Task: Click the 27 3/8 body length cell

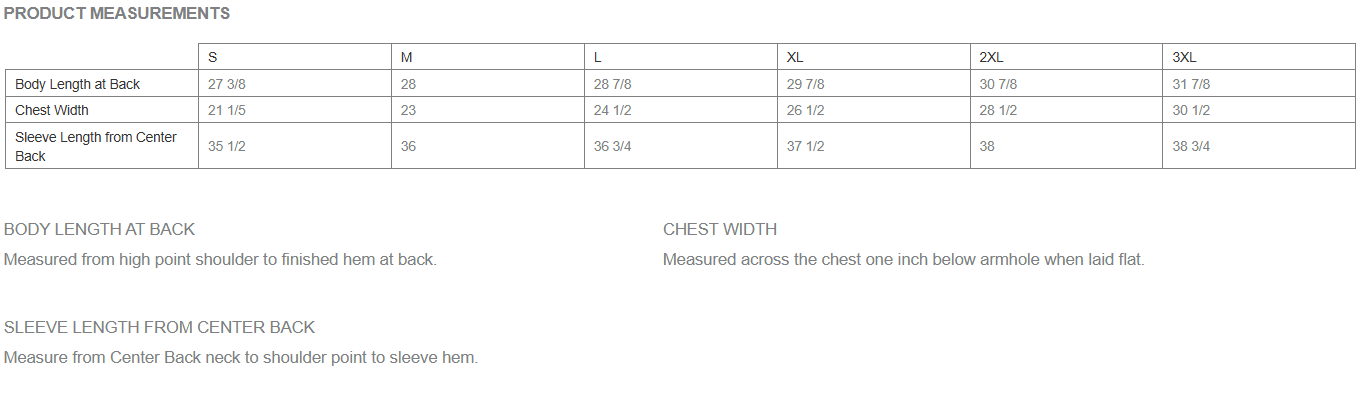Action: pos(226,84)
